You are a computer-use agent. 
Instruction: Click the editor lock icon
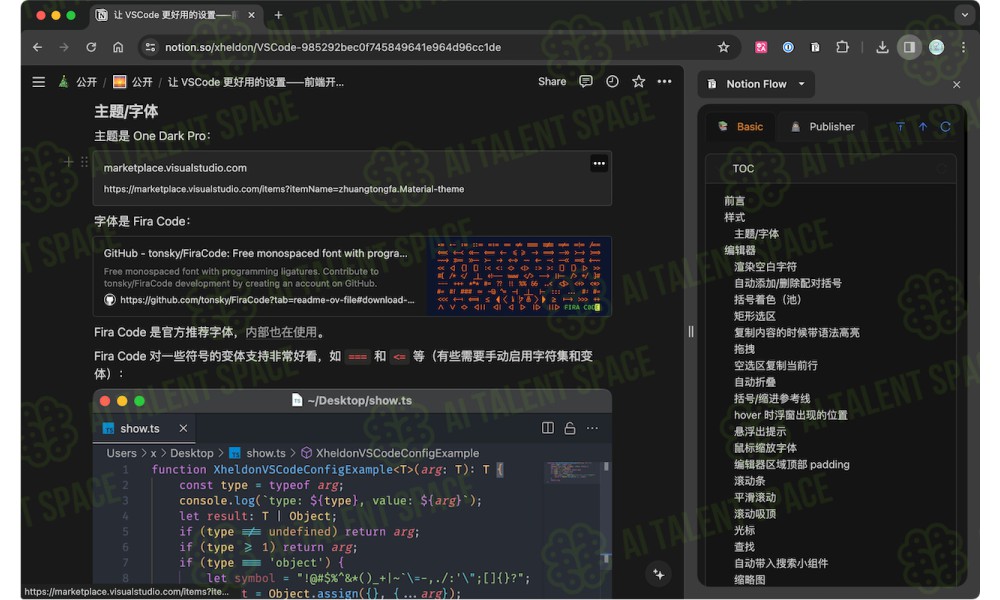tap(570, 428)
